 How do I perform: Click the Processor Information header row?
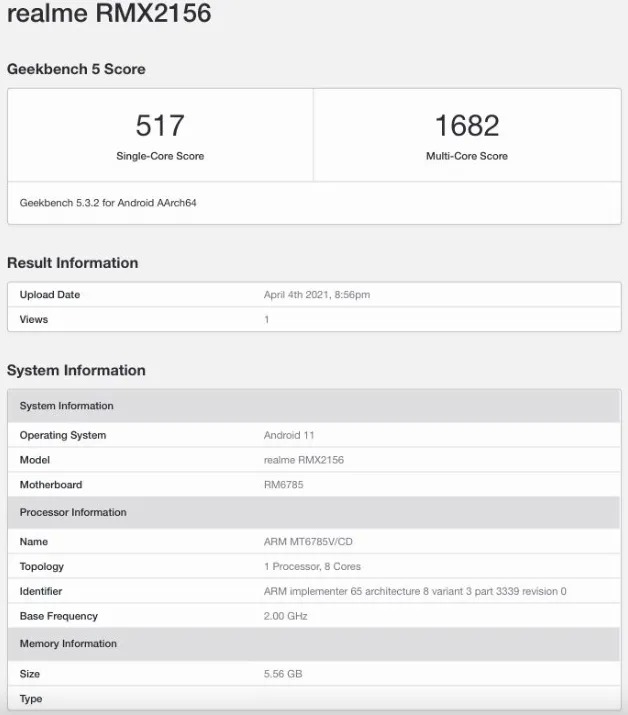pyautogui.click(x=314, y=512)
